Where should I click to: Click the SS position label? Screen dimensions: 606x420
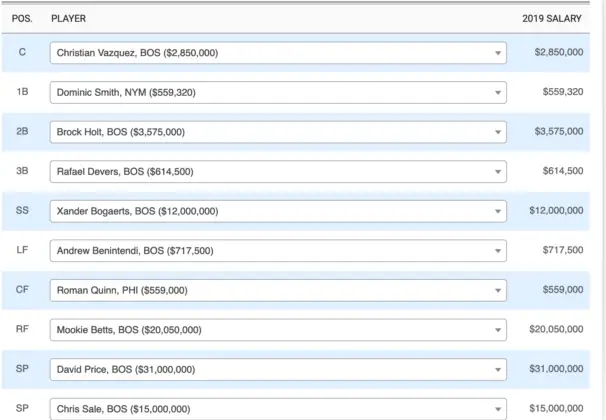22,211
